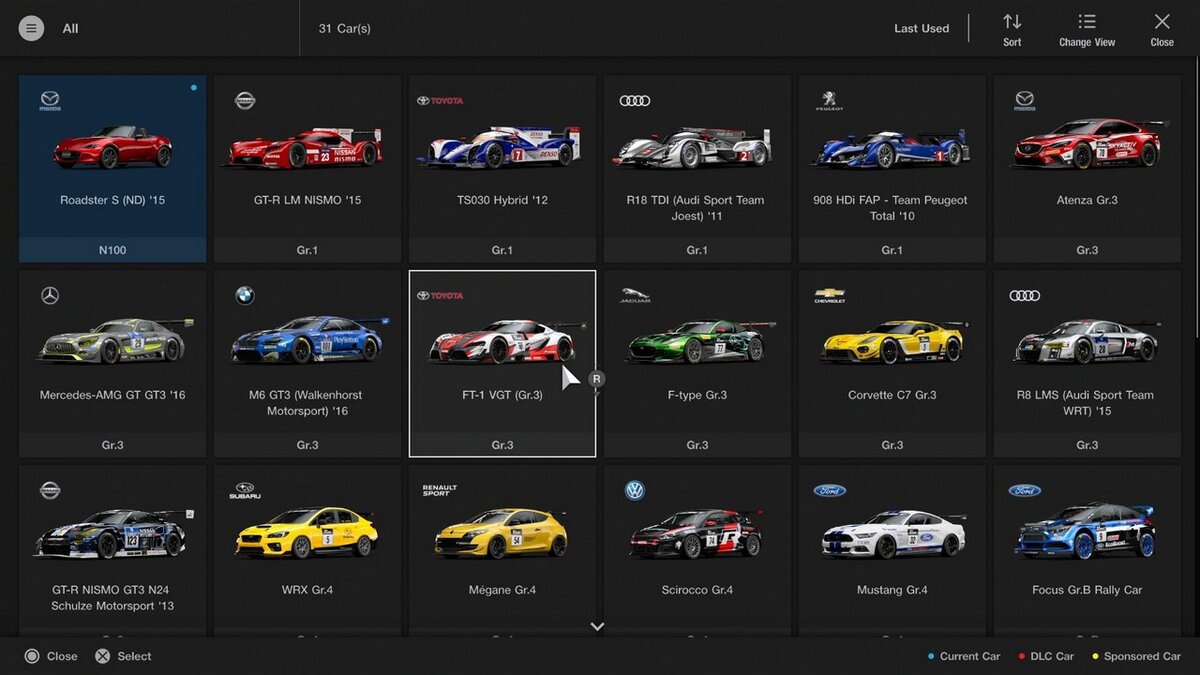Choose the yellow Mégane Gr.4 car image
Image resolution: width=1200 pixels, height=675 pixels.
click(x=500, y=533)
